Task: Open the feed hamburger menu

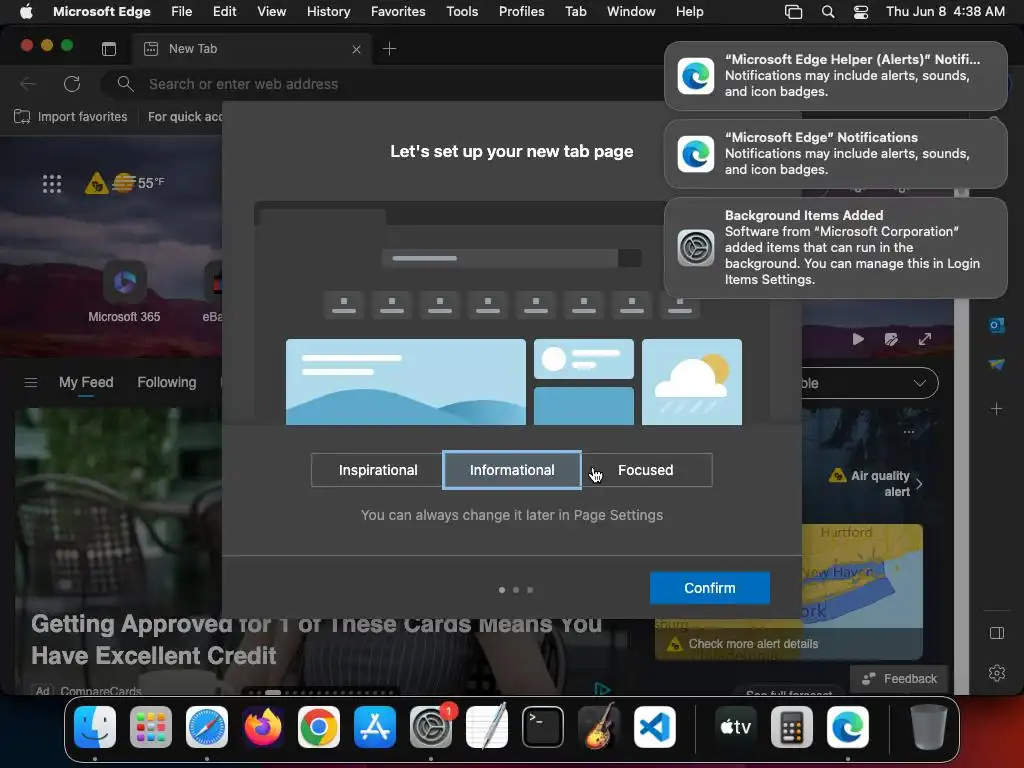Action: 31,383
